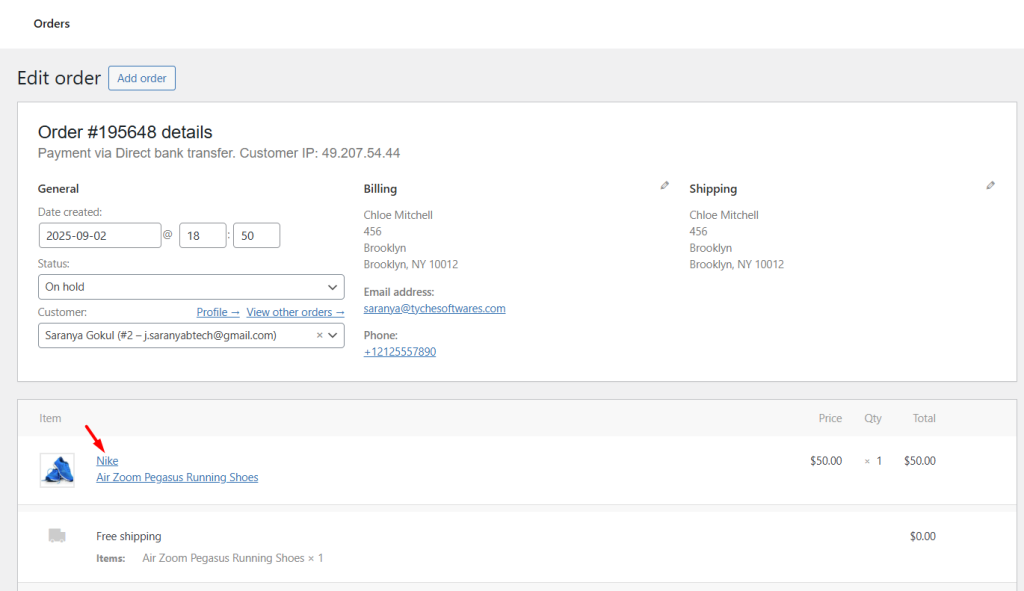The height and width of the screenshot is (591, 1024).
Task: Click the minute field showing 50
Action: [256, 235]
